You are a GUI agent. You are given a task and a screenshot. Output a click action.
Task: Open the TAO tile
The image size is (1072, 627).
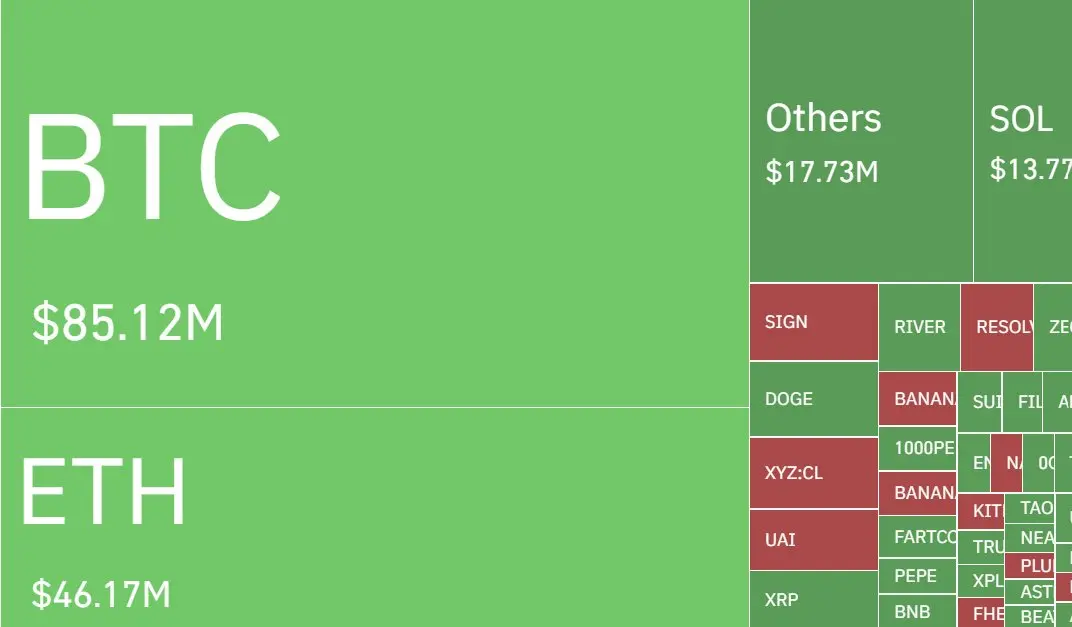pos(1030,508)
